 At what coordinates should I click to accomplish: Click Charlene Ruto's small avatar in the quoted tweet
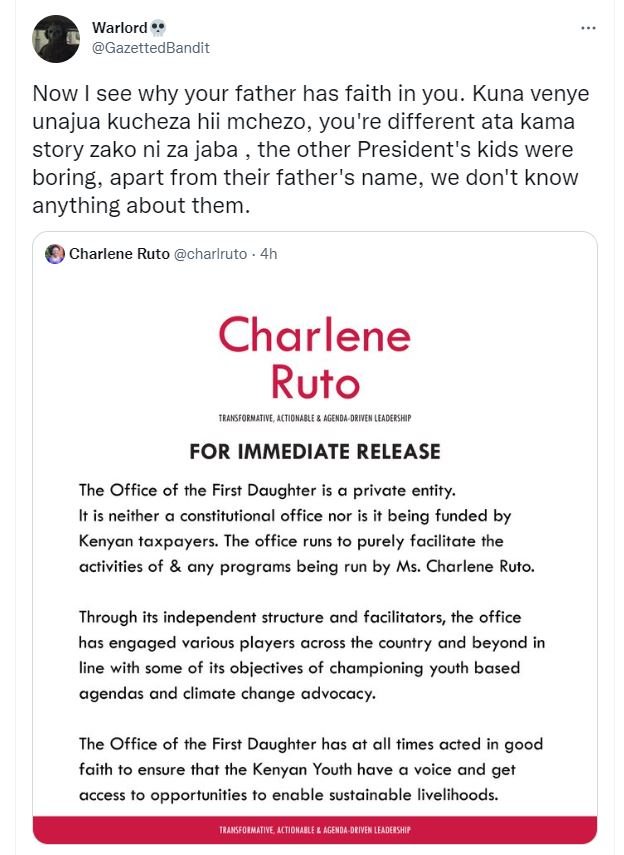55,254
